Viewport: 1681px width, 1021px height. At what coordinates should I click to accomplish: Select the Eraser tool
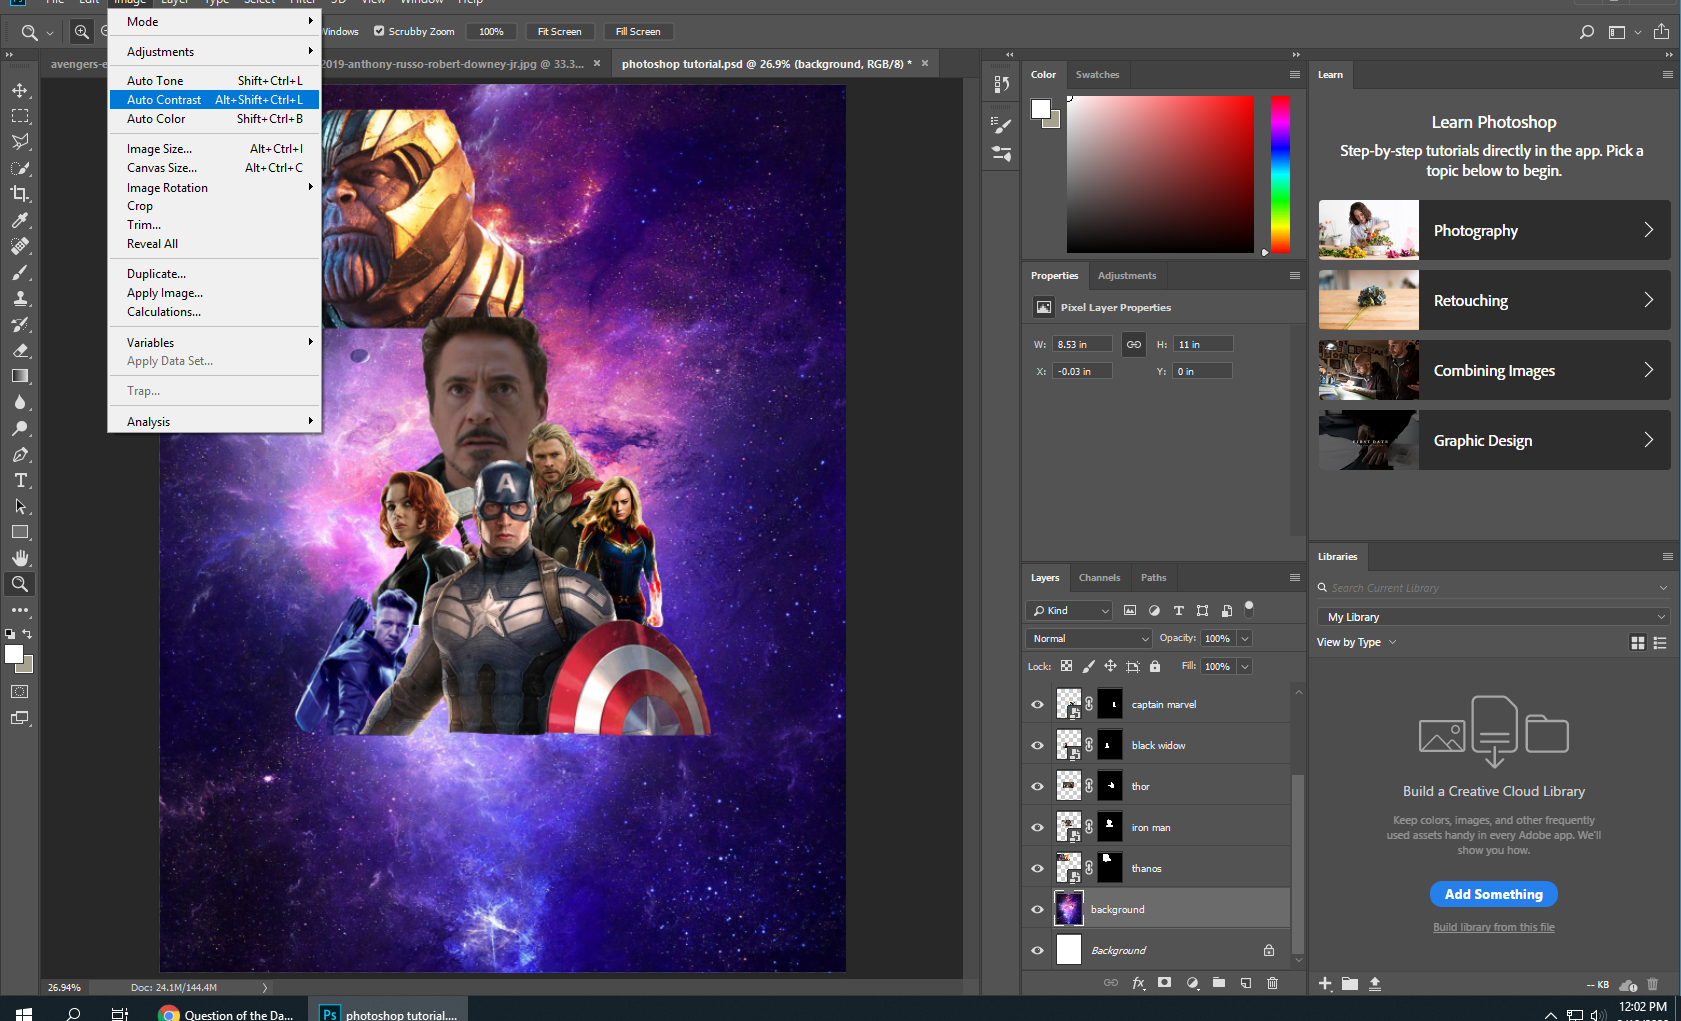[20, 350]
